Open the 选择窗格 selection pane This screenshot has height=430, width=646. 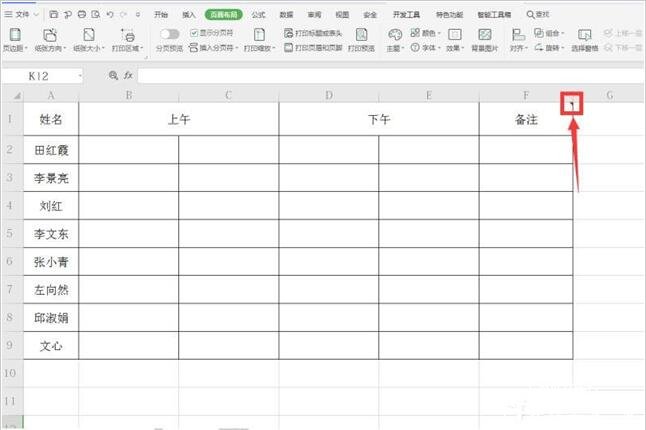point(585,40)
